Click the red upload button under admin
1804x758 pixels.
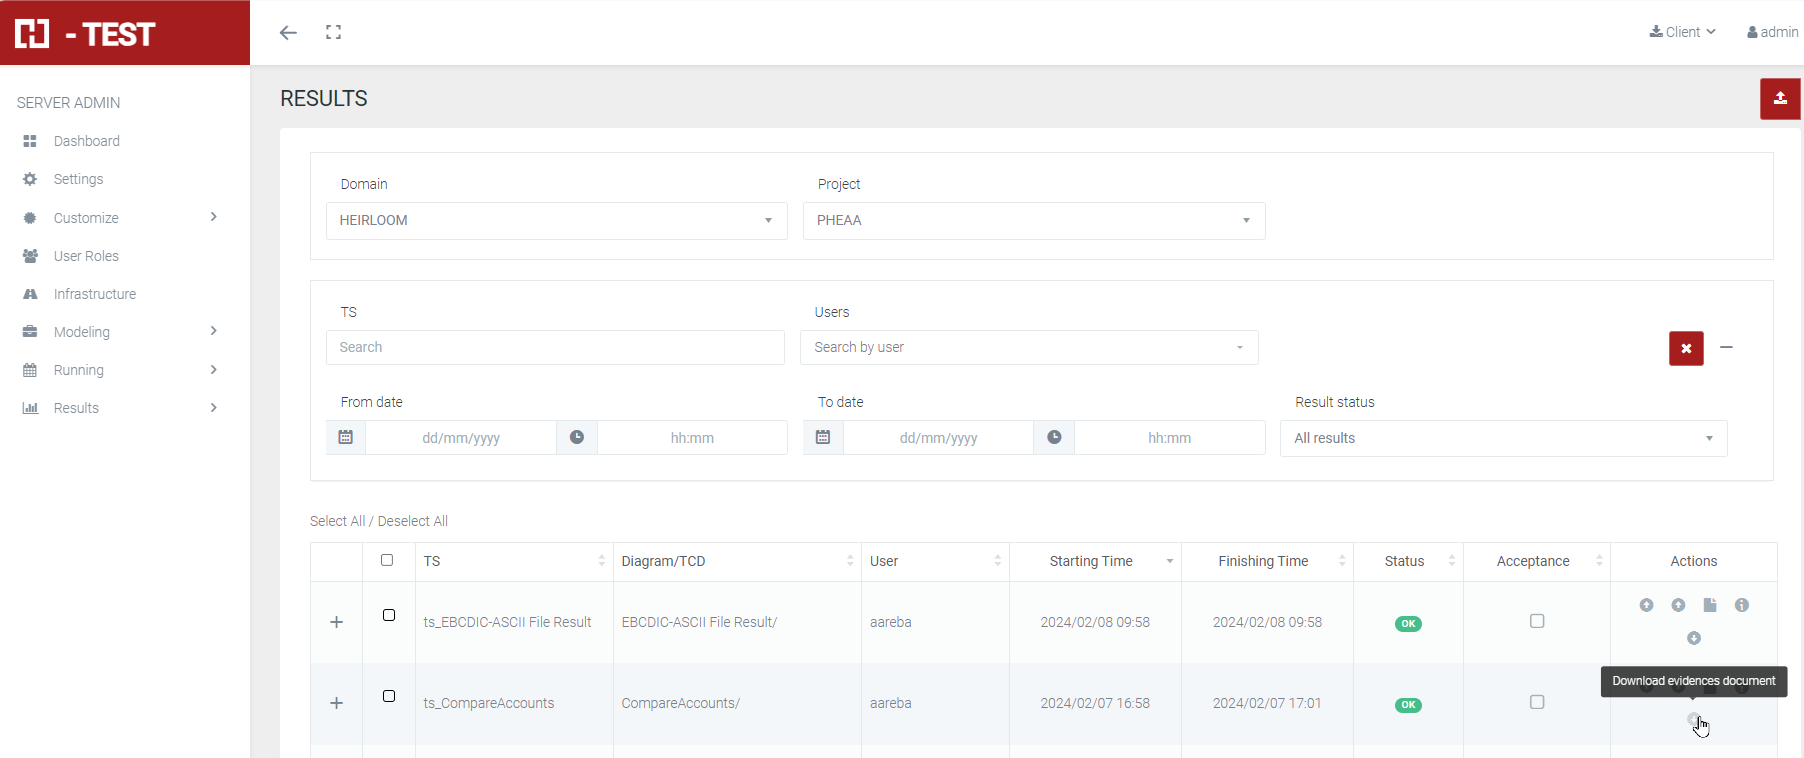[1779, 99]
